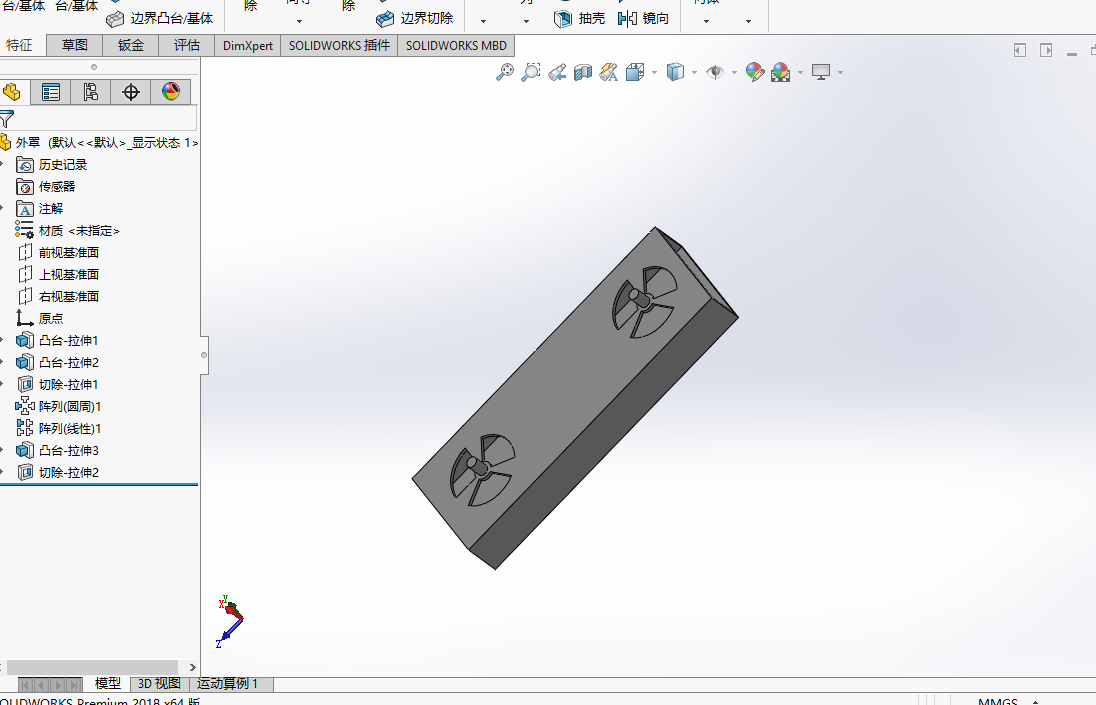Expand the 切除-拉伸1 feature node
Viewport: 1096px width, 705px height.
click(x=3, y=384)
